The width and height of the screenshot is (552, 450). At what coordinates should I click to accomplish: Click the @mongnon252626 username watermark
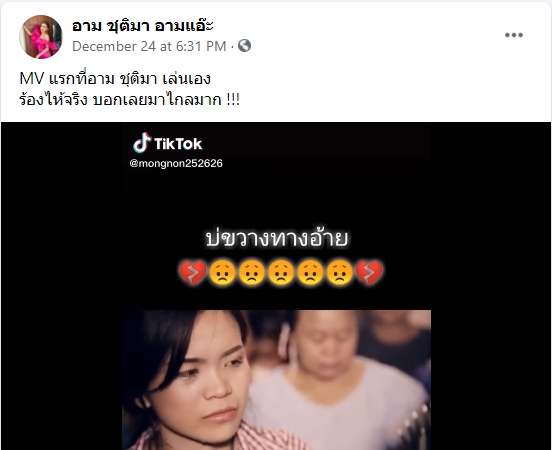tap(176, 163)
